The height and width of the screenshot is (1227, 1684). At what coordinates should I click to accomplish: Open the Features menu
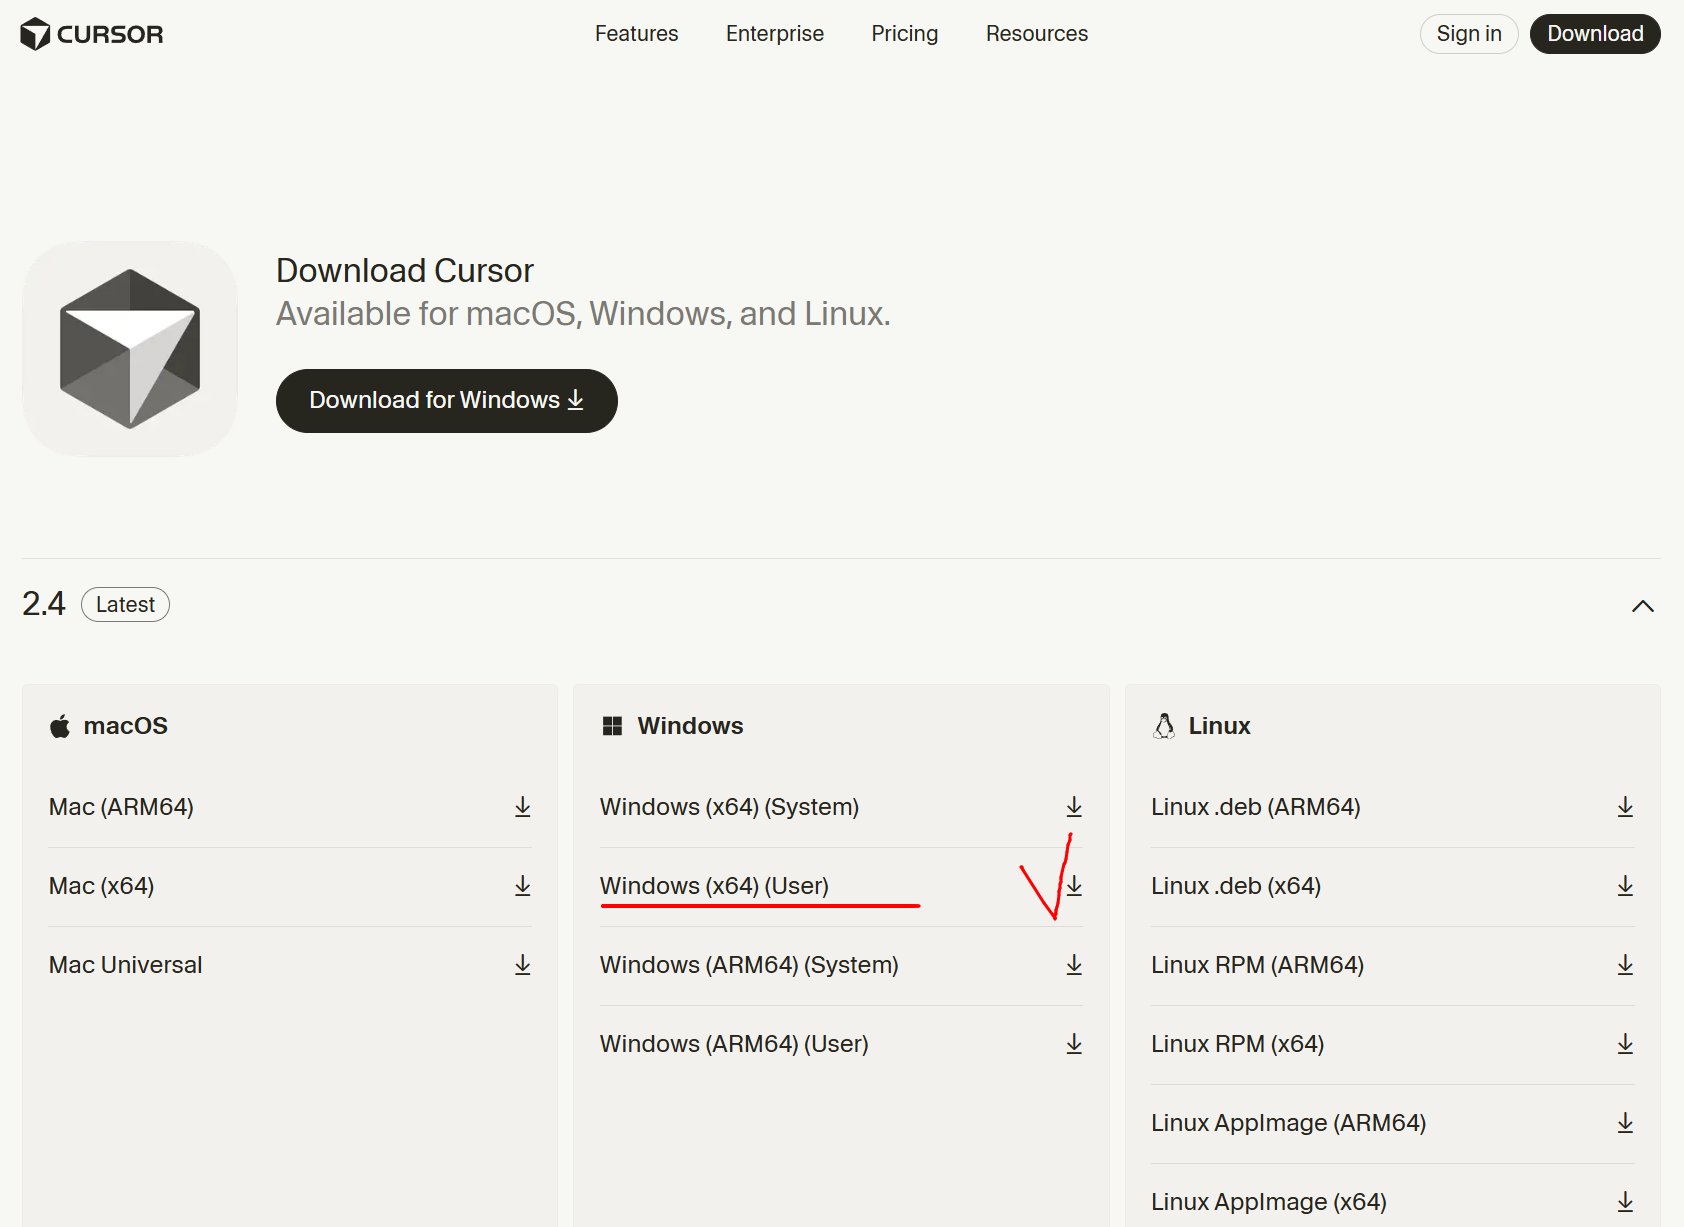[636, 34]
